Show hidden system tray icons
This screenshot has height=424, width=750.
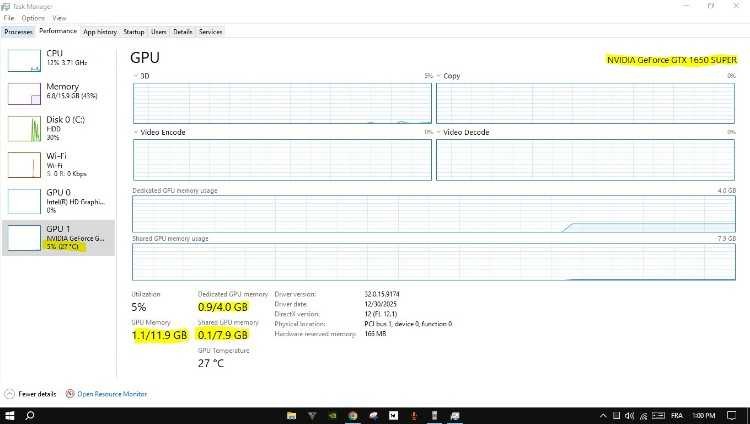(x=603, y=416)
